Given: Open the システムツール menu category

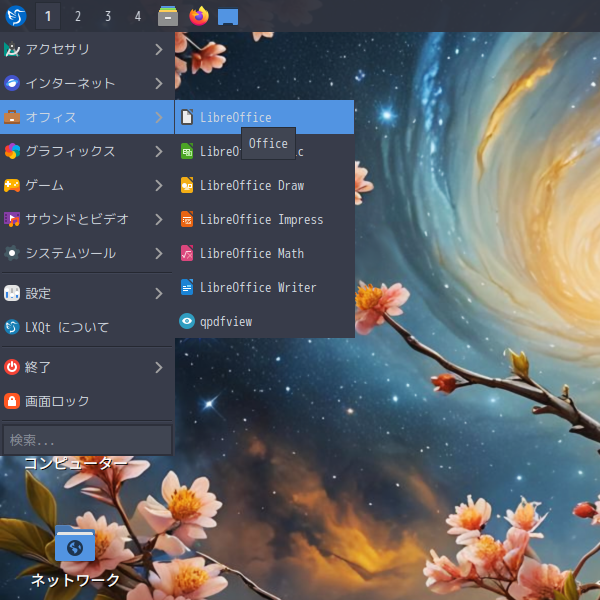Looking at the screenshot, I should (87, 253).
